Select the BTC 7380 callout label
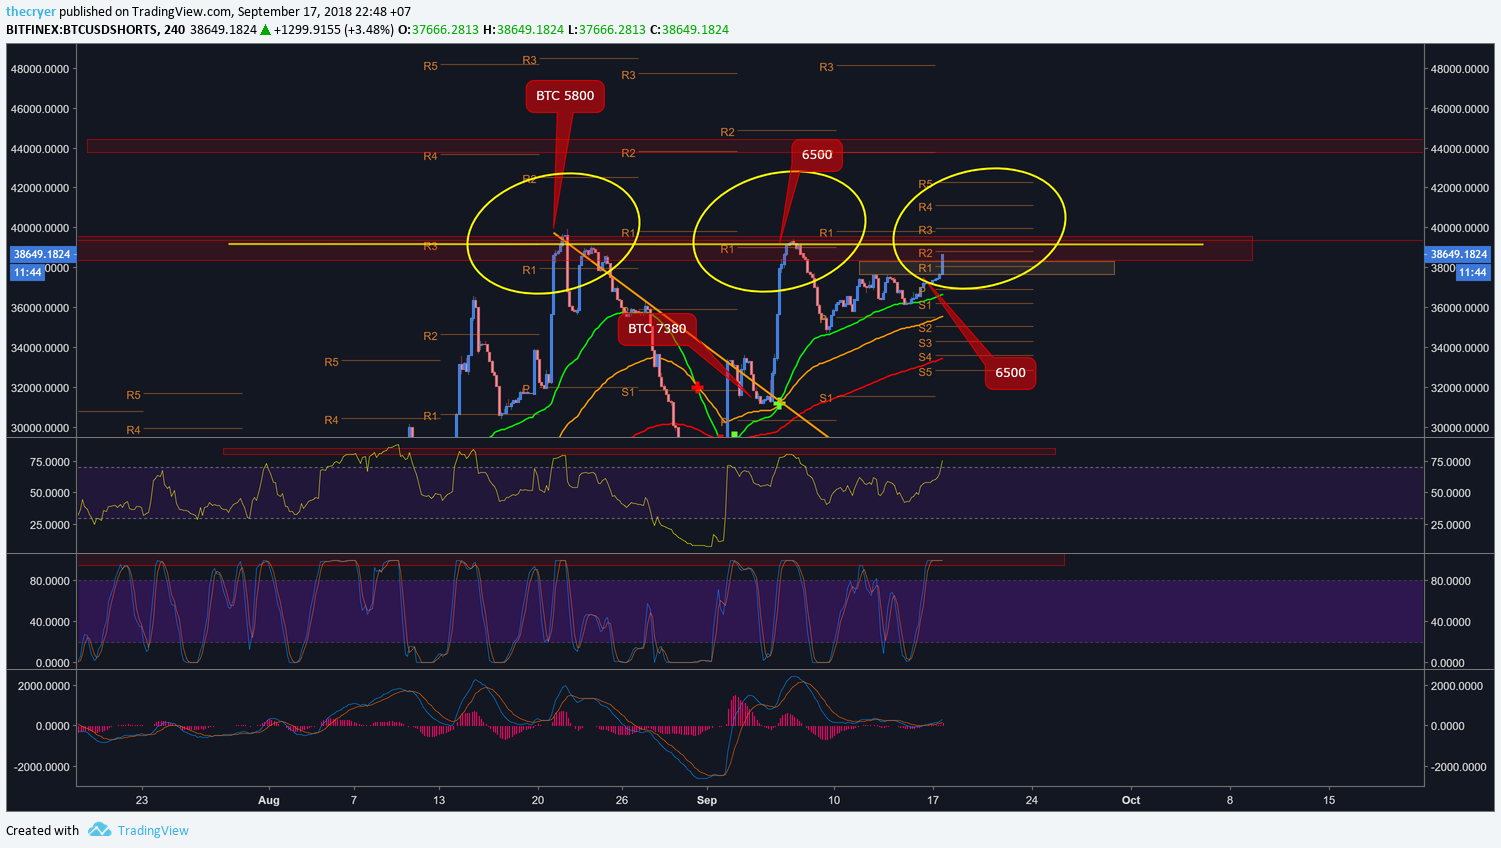1501x848 pixels. (x=657, y=328)
